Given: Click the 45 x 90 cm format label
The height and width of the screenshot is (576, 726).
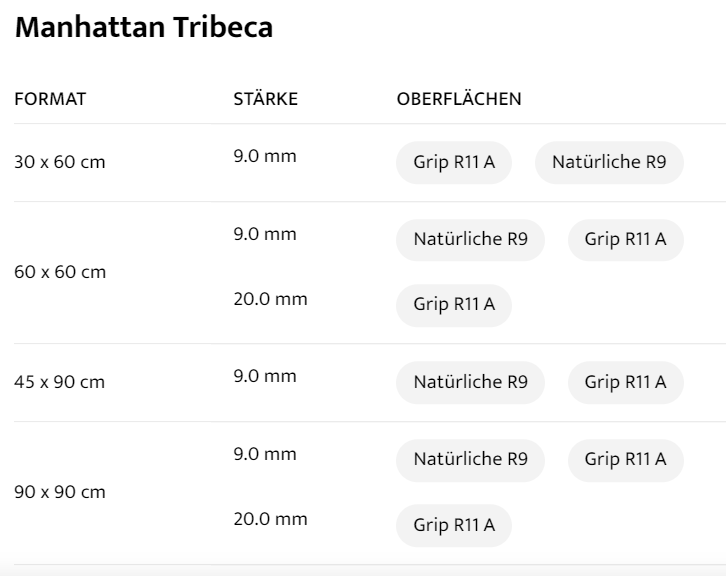Looking at the screenshot, I should [x=60, y=382].
